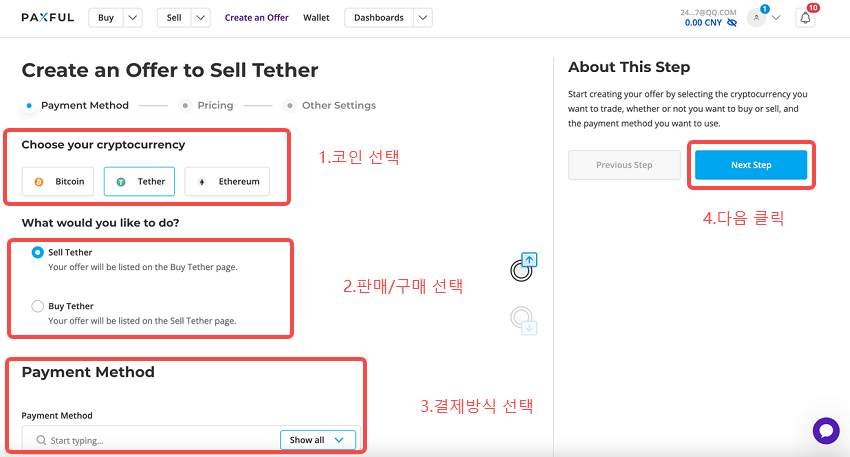The width and height of the screenshot is (850, 457).
Task: Click the Paxful logo
Action: click(48, 17)
